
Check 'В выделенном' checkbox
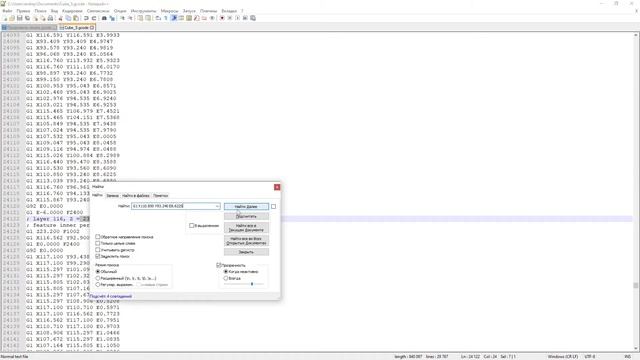191,225
